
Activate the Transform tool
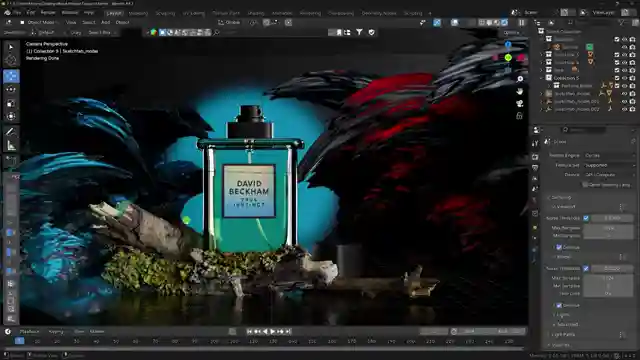tap(11, 117)
